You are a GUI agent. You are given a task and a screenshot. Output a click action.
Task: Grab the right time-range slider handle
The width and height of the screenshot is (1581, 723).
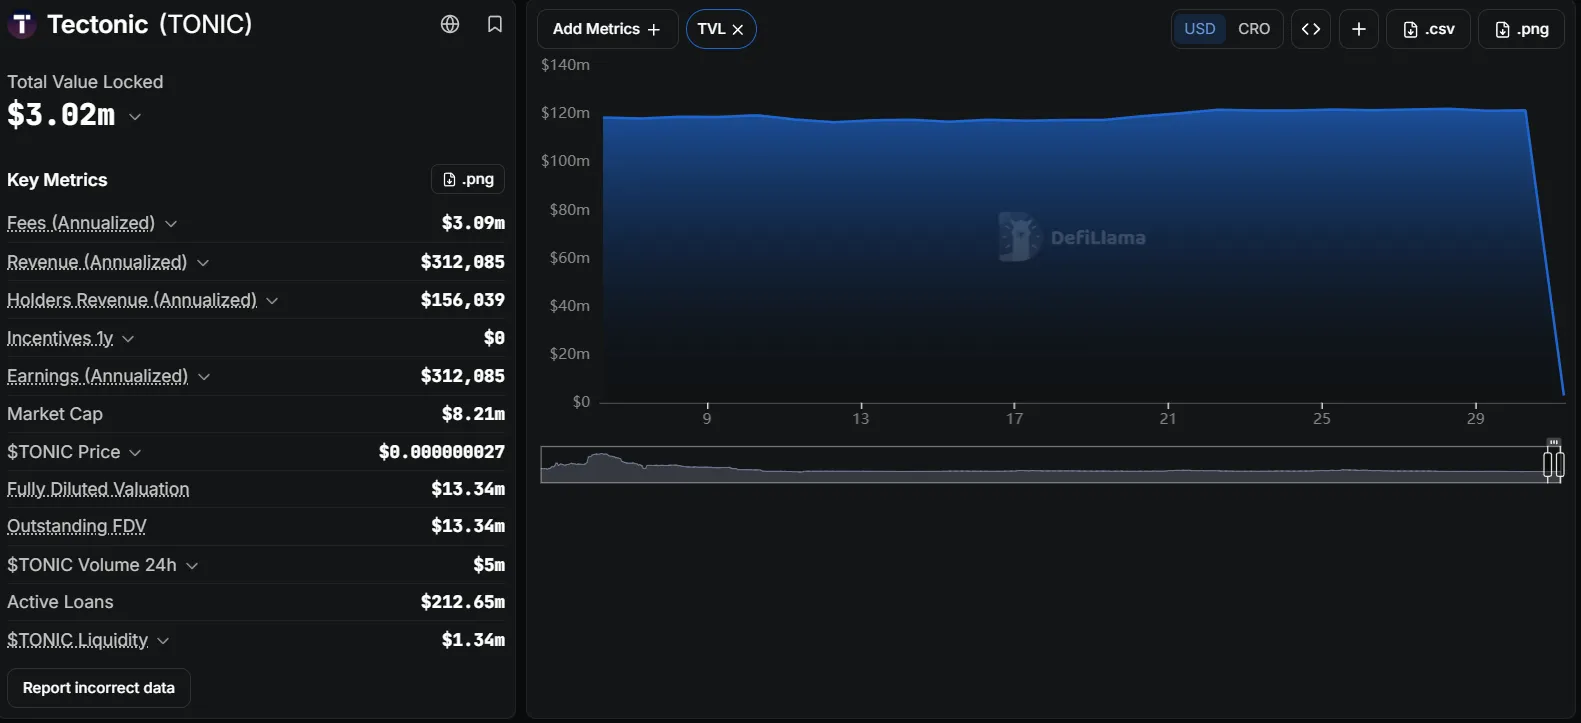click(x=1559, y=464)
